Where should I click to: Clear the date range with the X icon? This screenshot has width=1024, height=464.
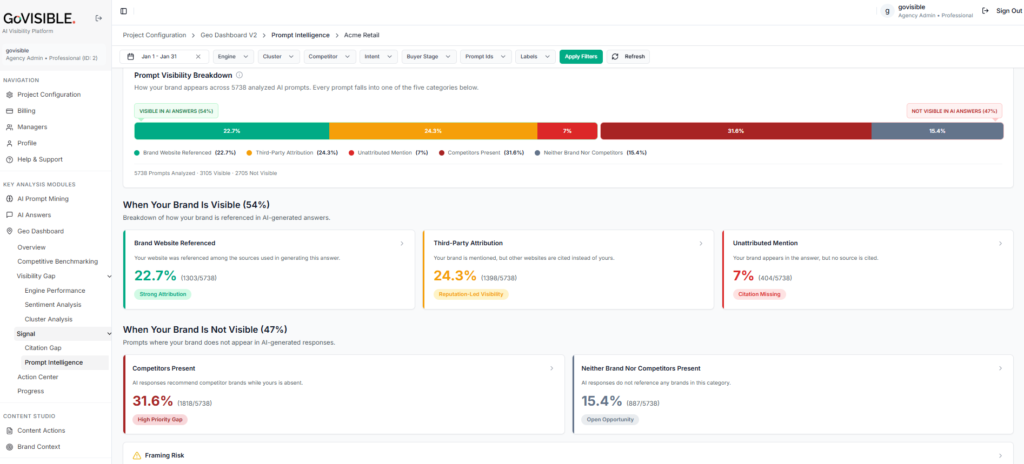tap(198, 57)
